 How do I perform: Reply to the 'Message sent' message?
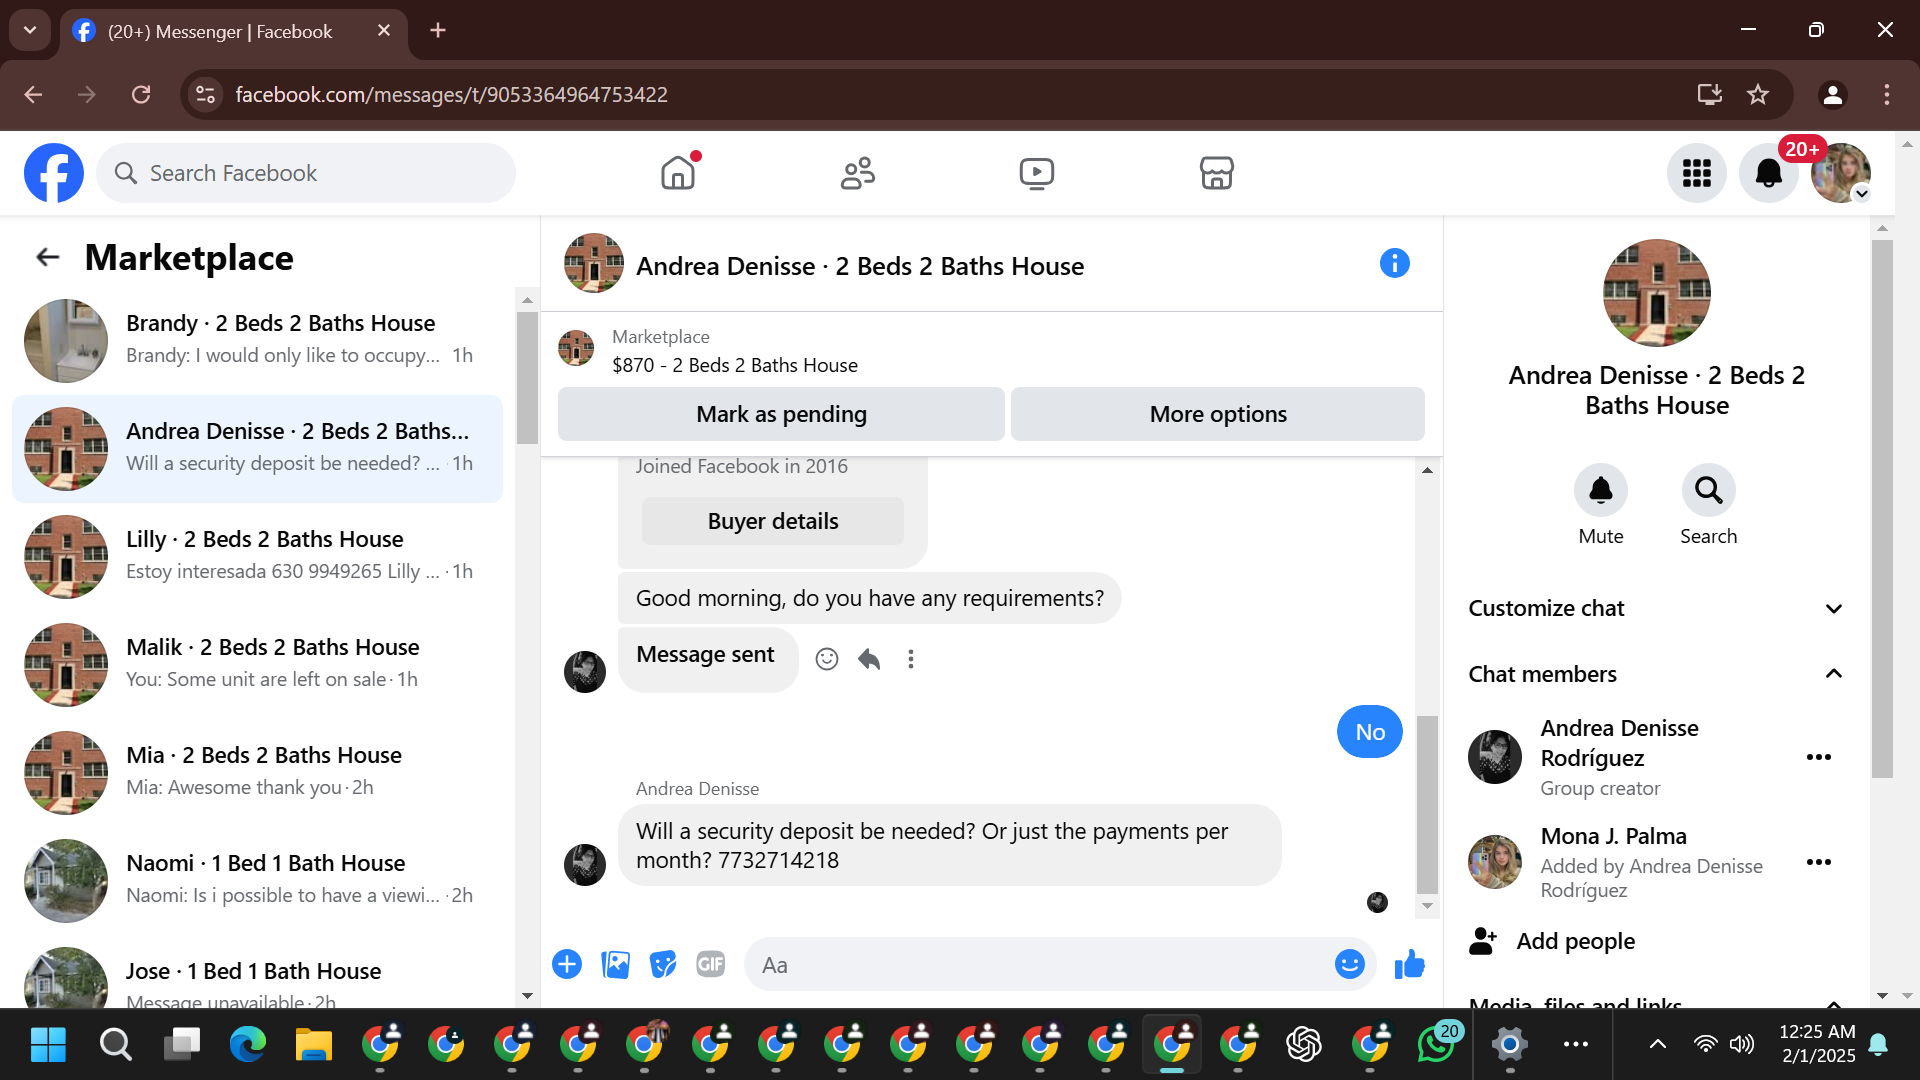click(x=869, y=659)
